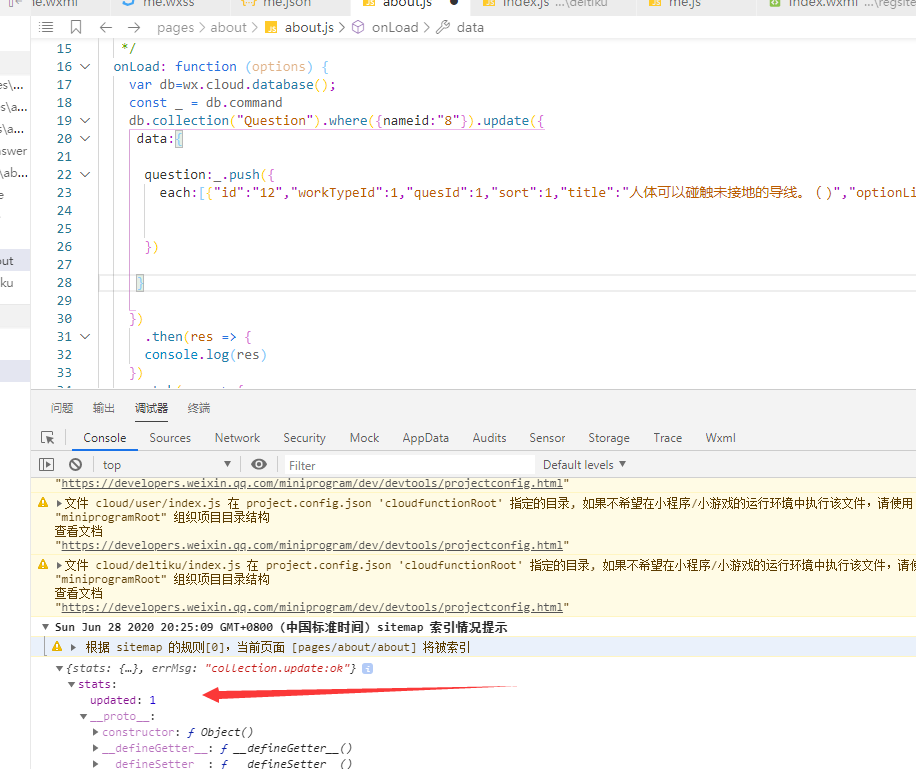This screenshot has width=916, height=769.
Task: Collapse the collection.update:ok result object
Action: click(x=59, y=668)
